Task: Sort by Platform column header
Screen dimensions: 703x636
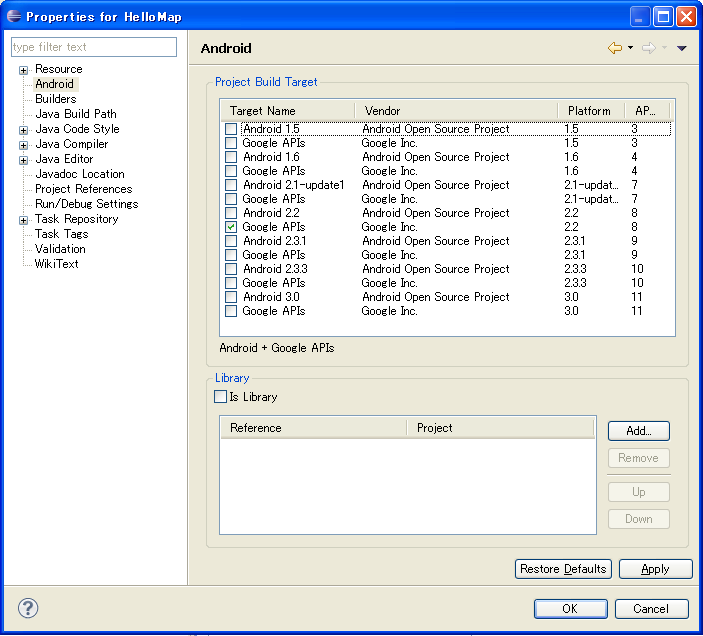Action: [591, 111]
